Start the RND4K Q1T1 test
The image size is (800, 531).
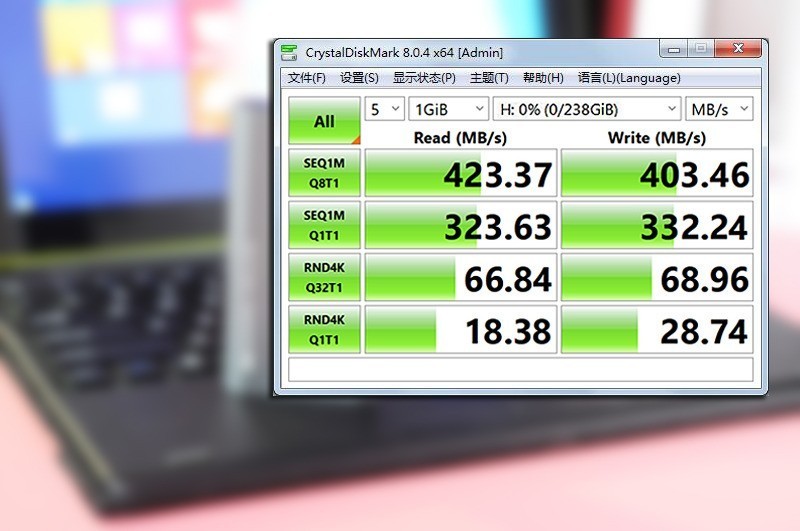pos(324,329)
